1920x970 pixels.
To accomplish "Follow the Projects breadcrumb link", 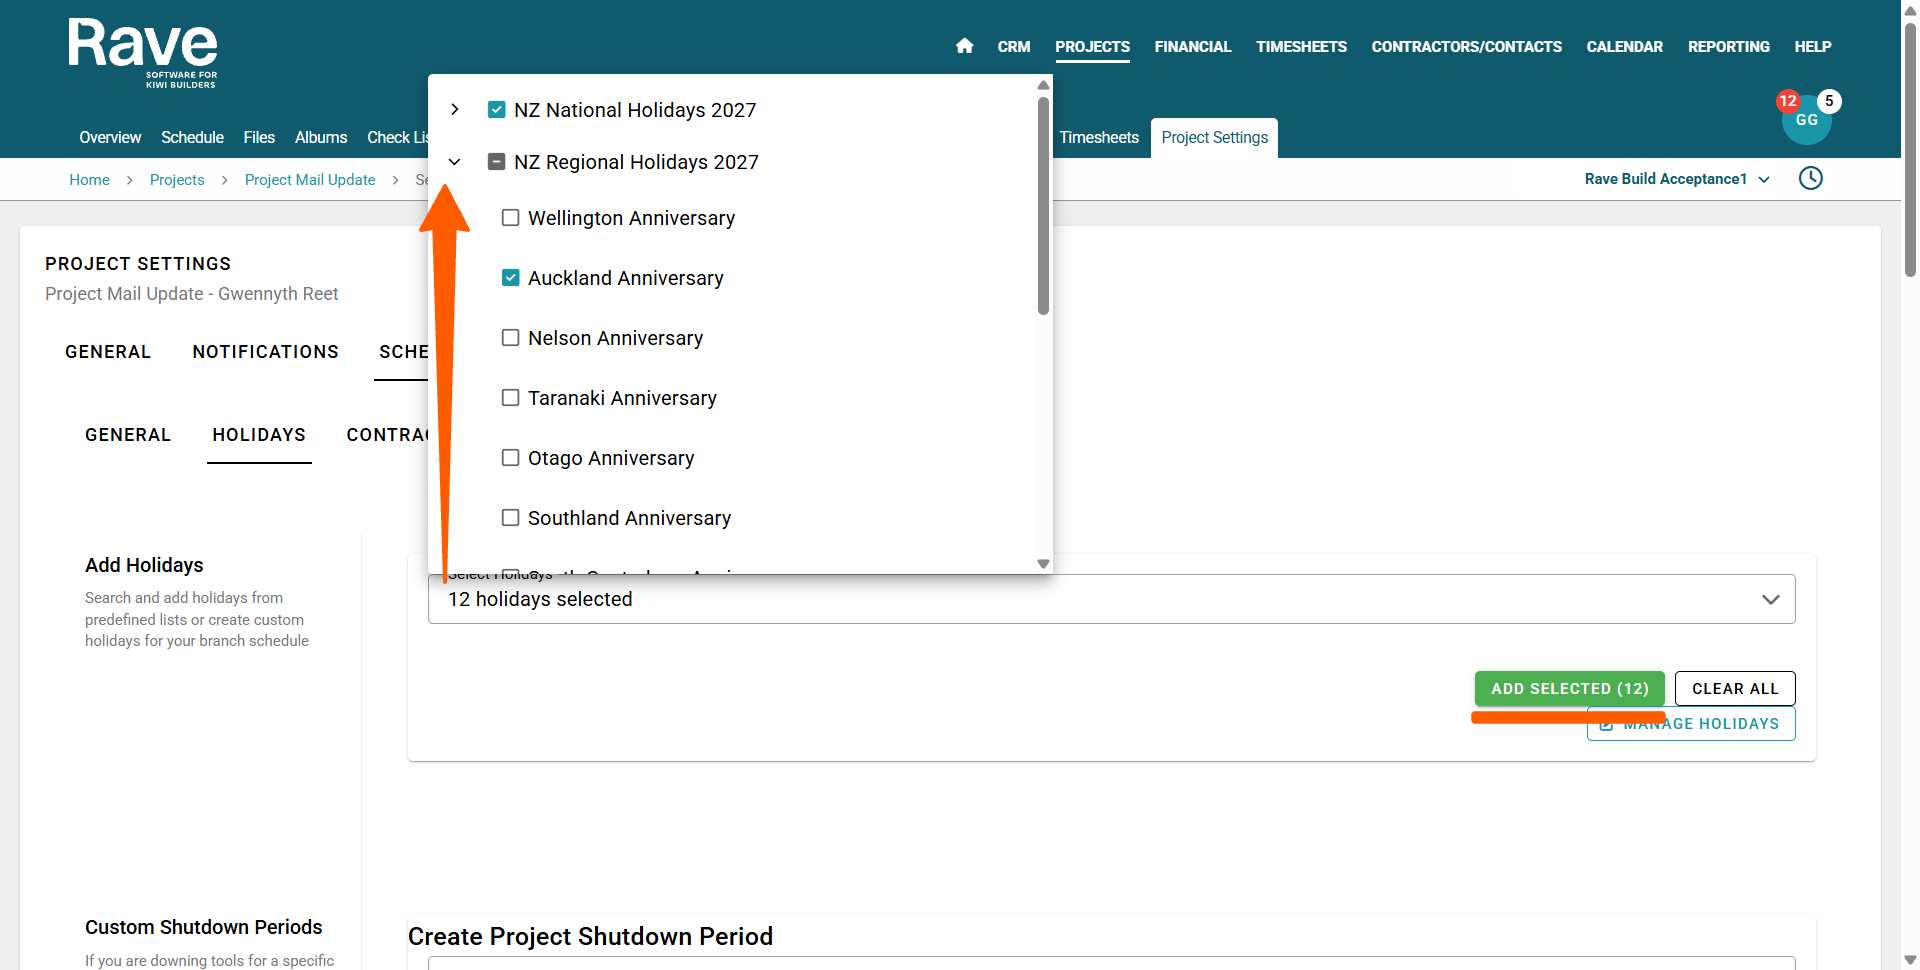I will point(177,180).
